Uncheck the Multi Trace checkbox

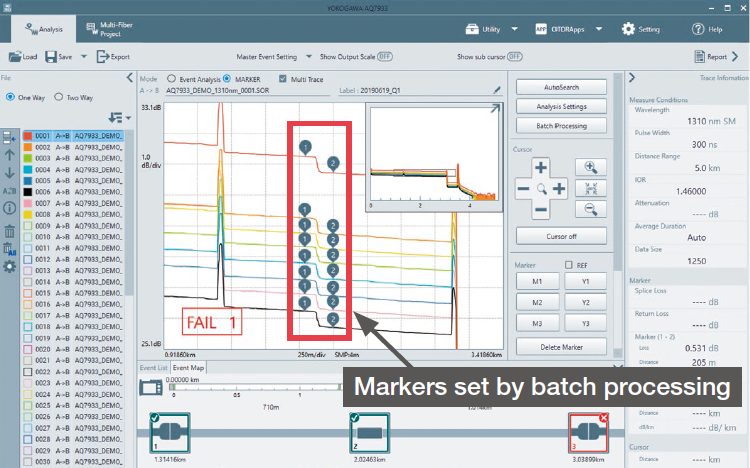(282, 78)
